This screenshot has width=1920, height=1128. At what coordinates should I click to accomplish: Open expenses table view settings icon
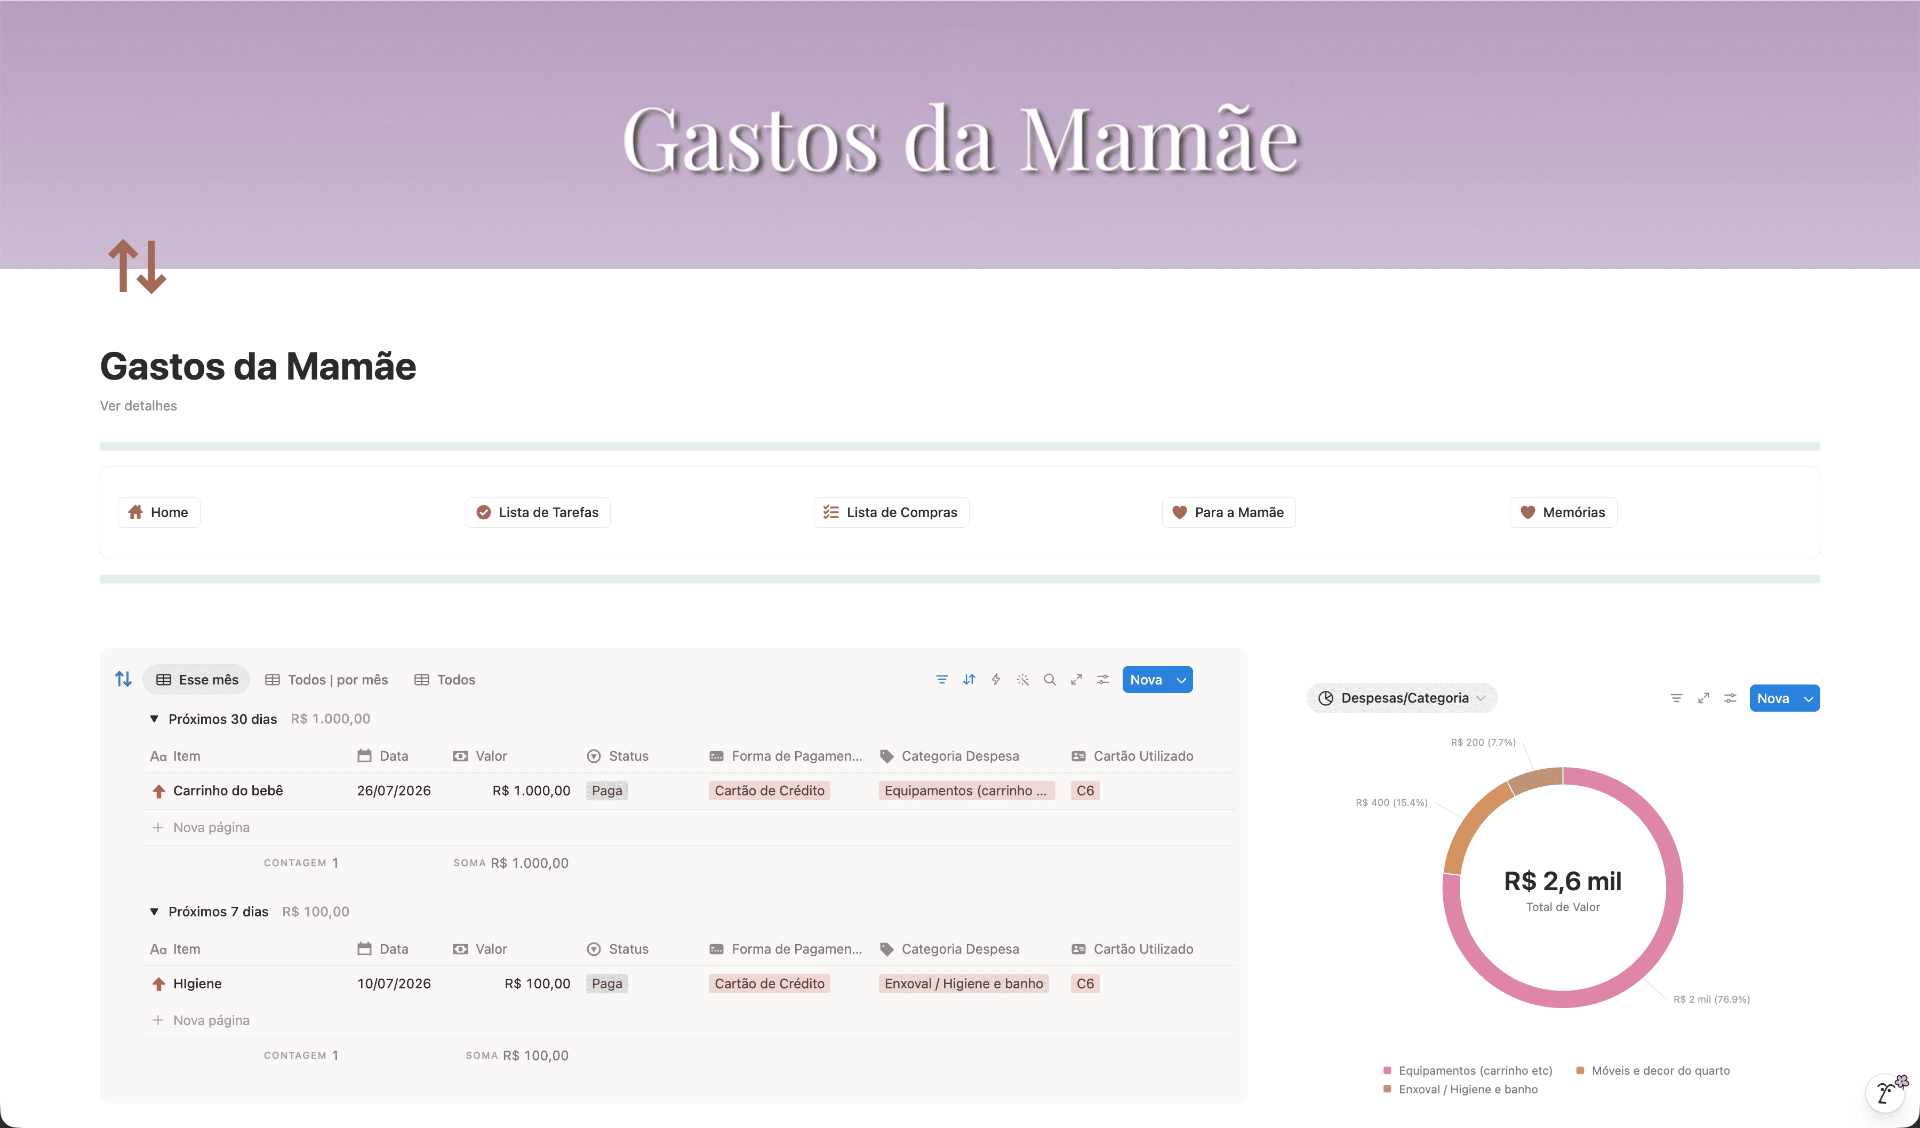tap(1103, 680)
